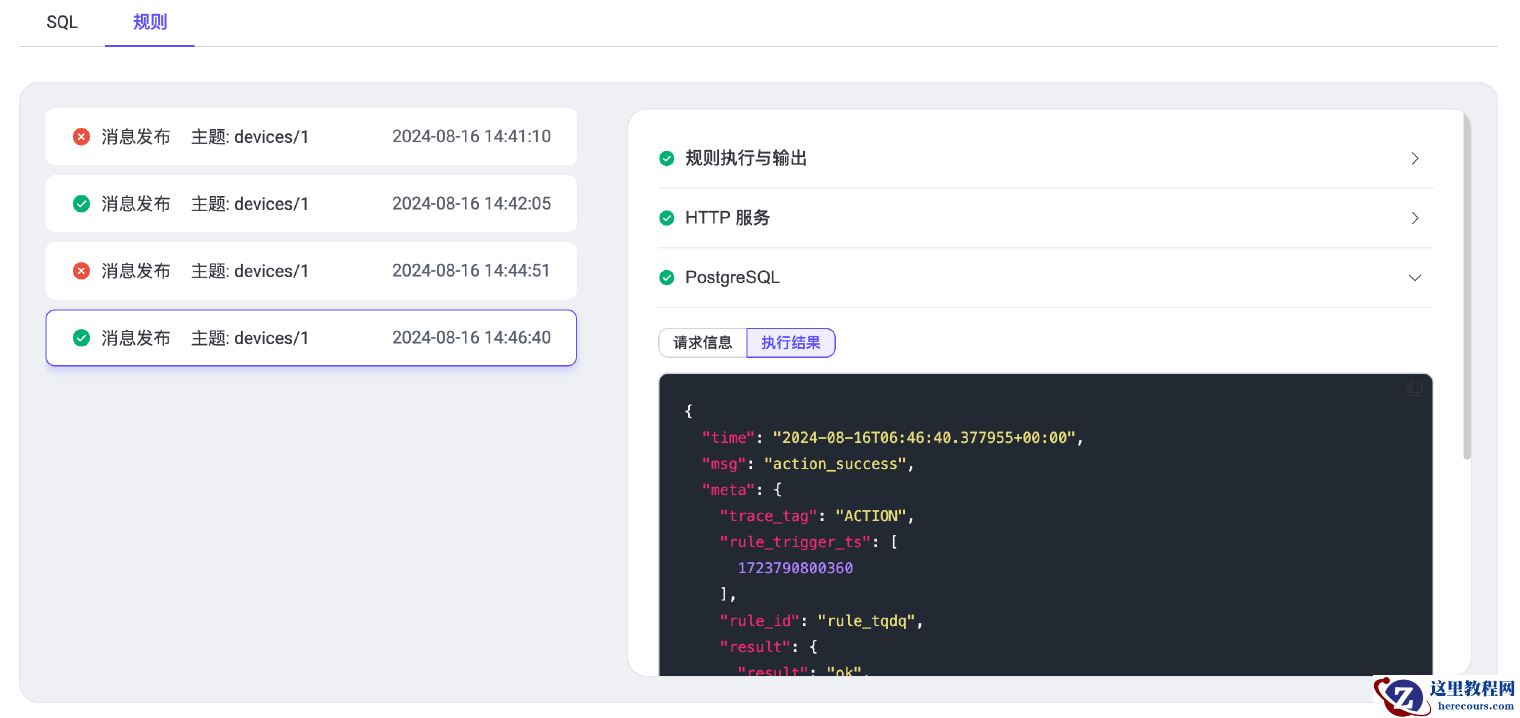Screen dimensions: 1520x718
Task: Open the 请求信息 tab
Action: [x=703, y=343]
